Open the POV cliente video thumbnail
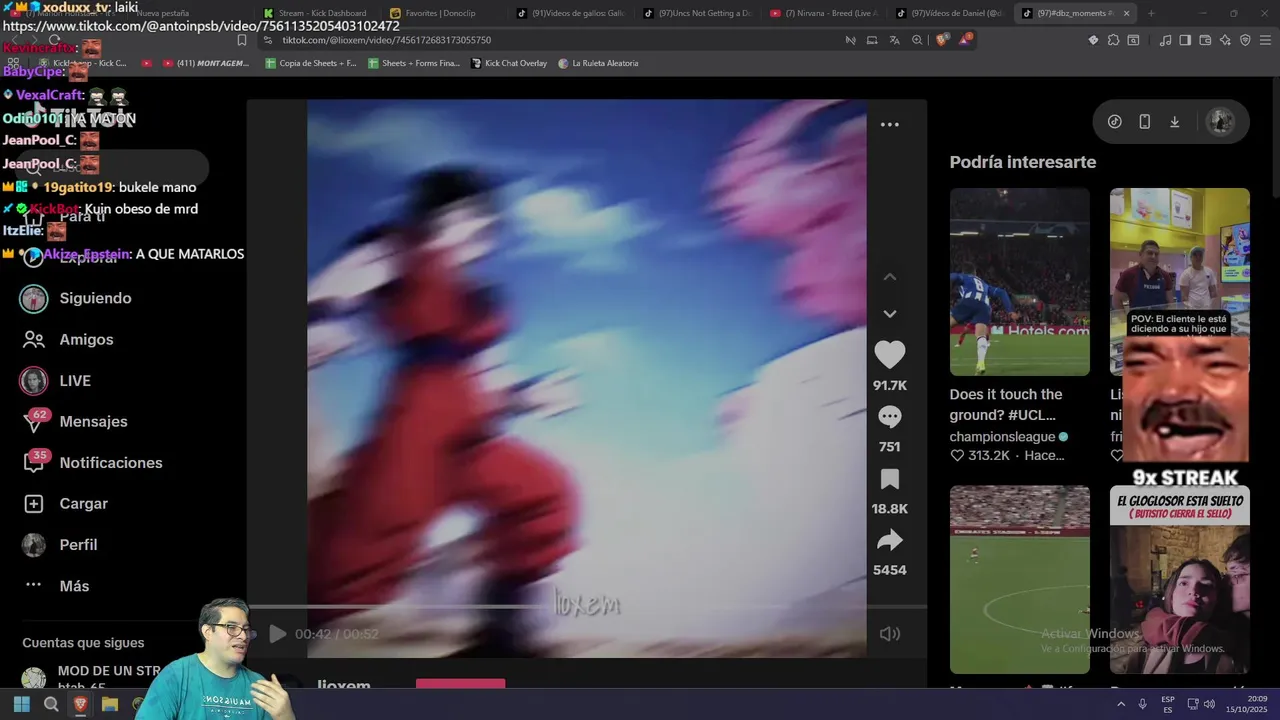This screenshot has width=1280, height=720. coord(1179,262)
